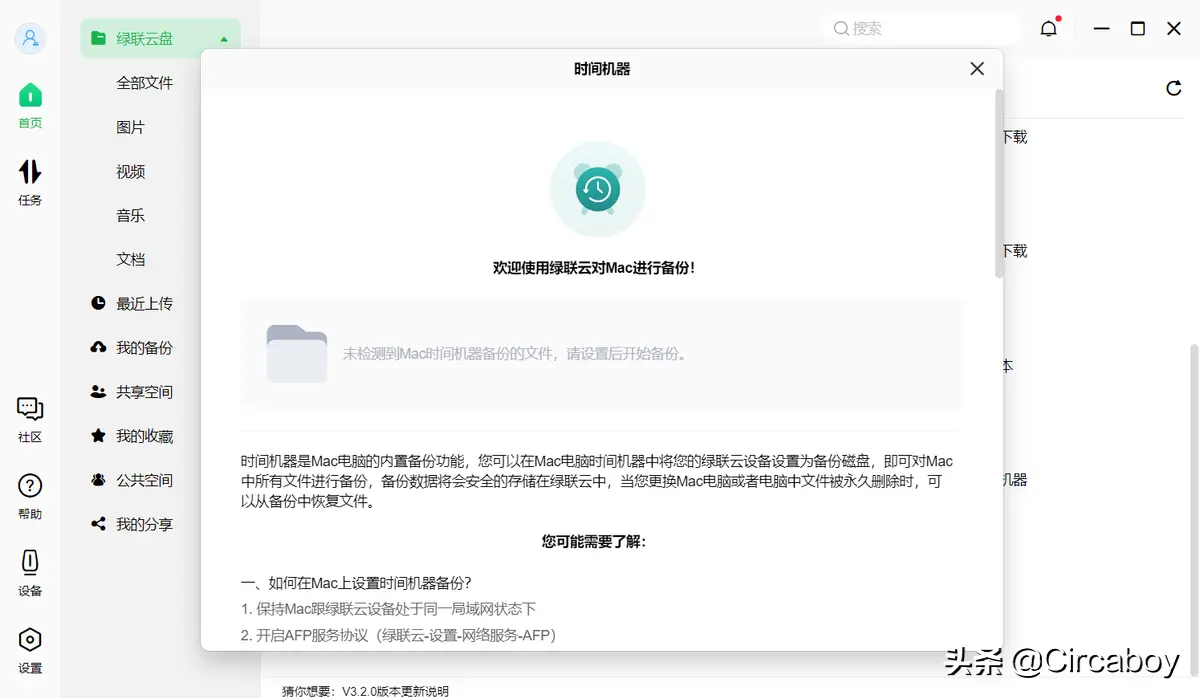Go to the 首页 home icon
This screenshot has width=1200, height=698.
30,96
